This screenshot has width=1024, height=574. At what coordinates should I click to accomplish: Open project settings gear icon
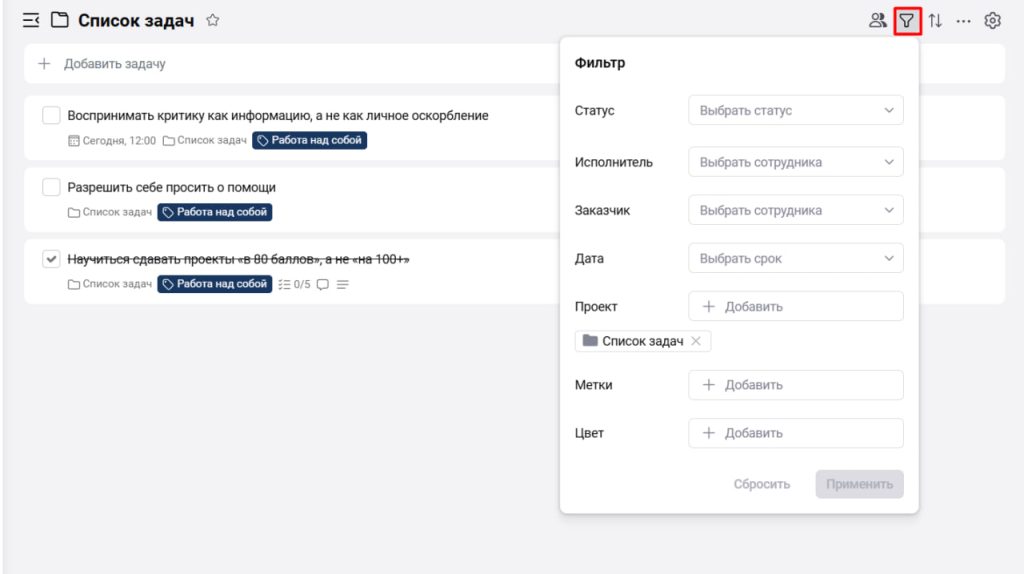tap(992, 20)
